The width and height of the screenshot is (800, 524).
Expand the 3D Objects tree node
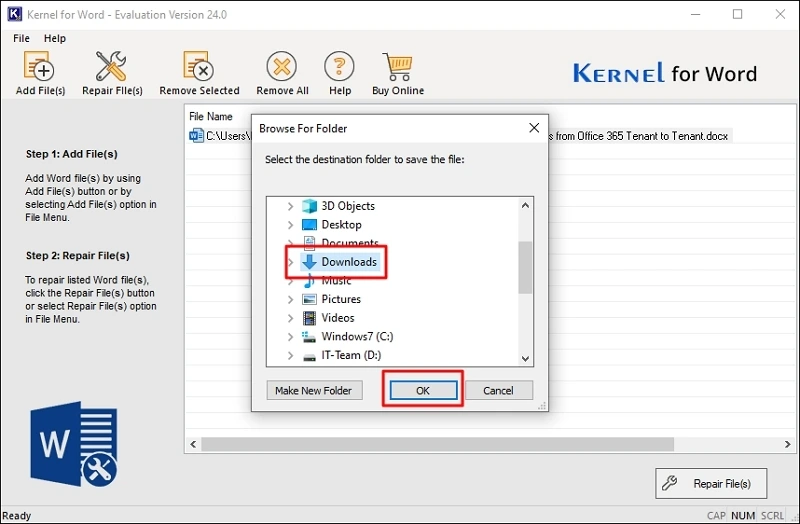pos(290,206)
